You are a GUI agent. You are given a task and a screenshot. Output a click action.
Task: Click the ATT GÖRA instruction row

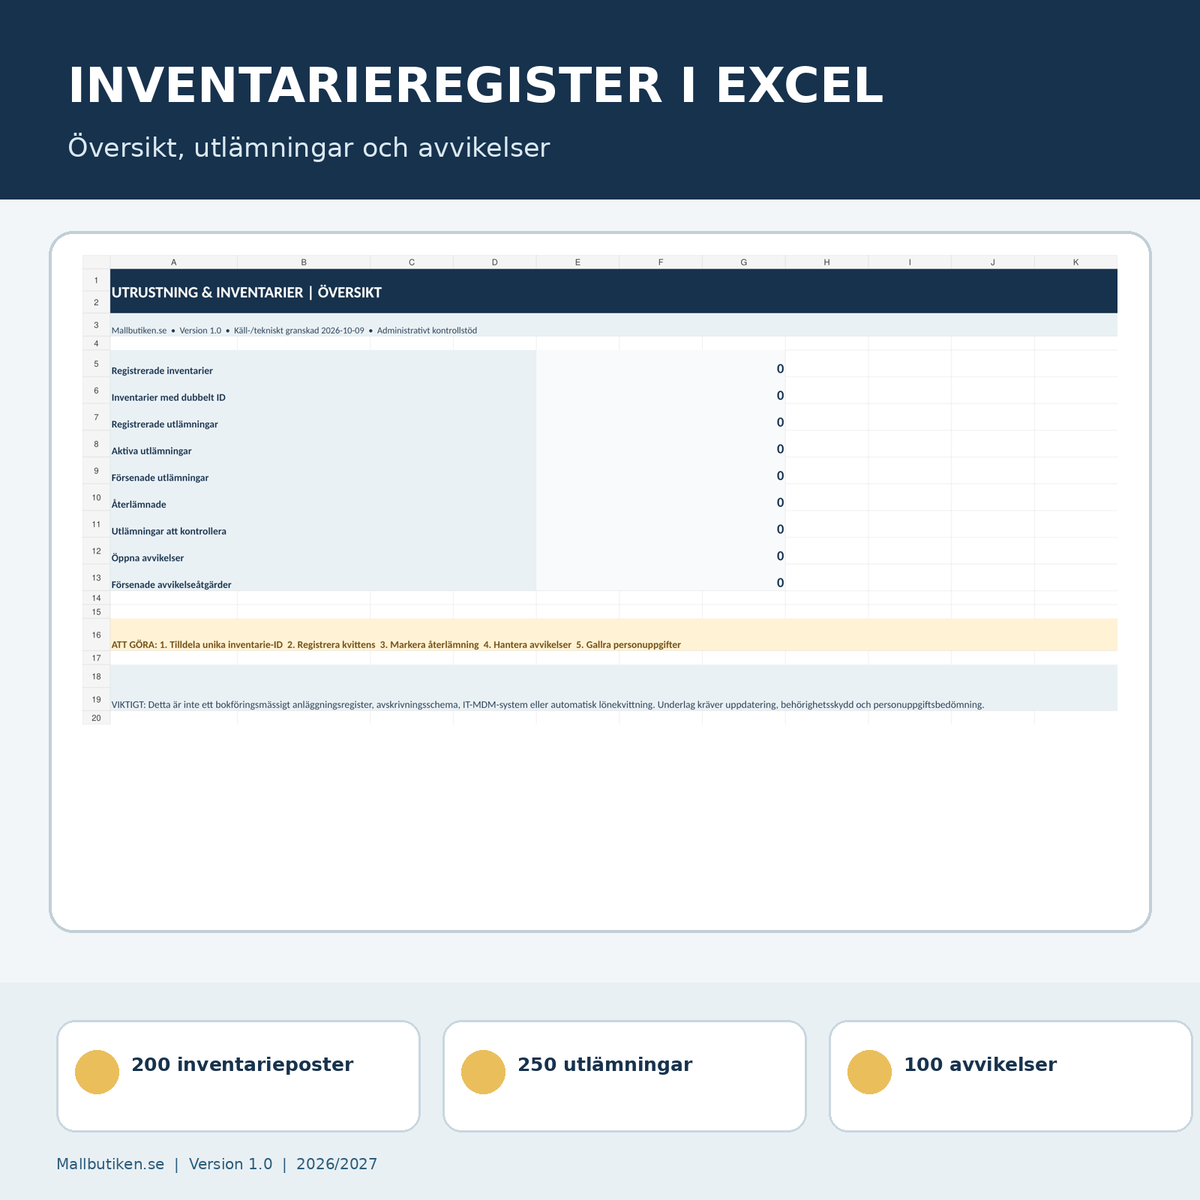coord(614,635)
